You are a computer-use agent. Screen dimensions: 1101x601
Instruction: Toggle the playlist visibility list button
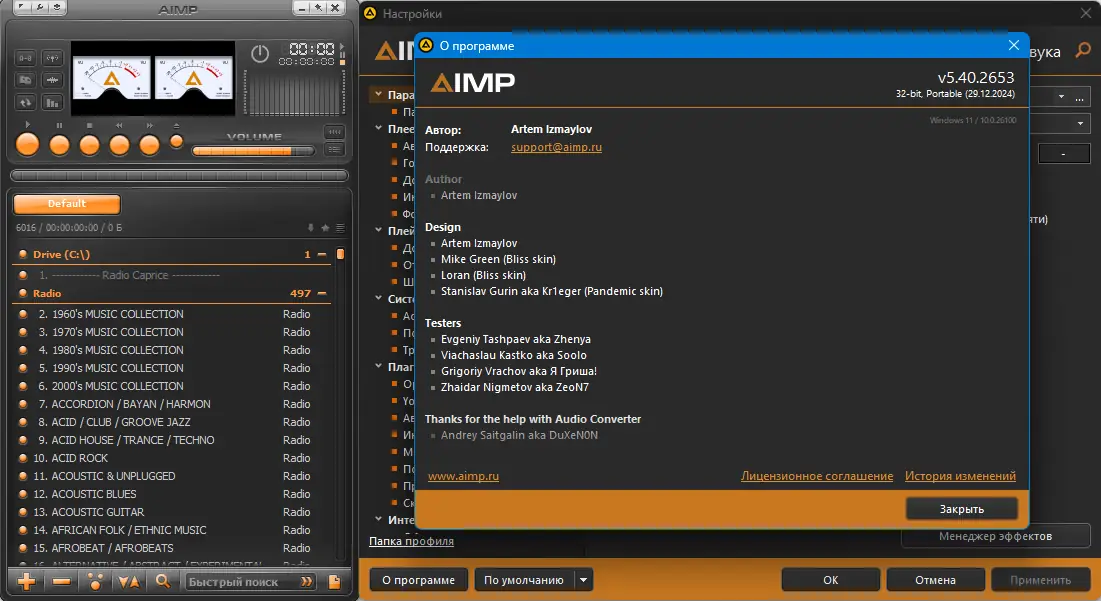[334, 149]
